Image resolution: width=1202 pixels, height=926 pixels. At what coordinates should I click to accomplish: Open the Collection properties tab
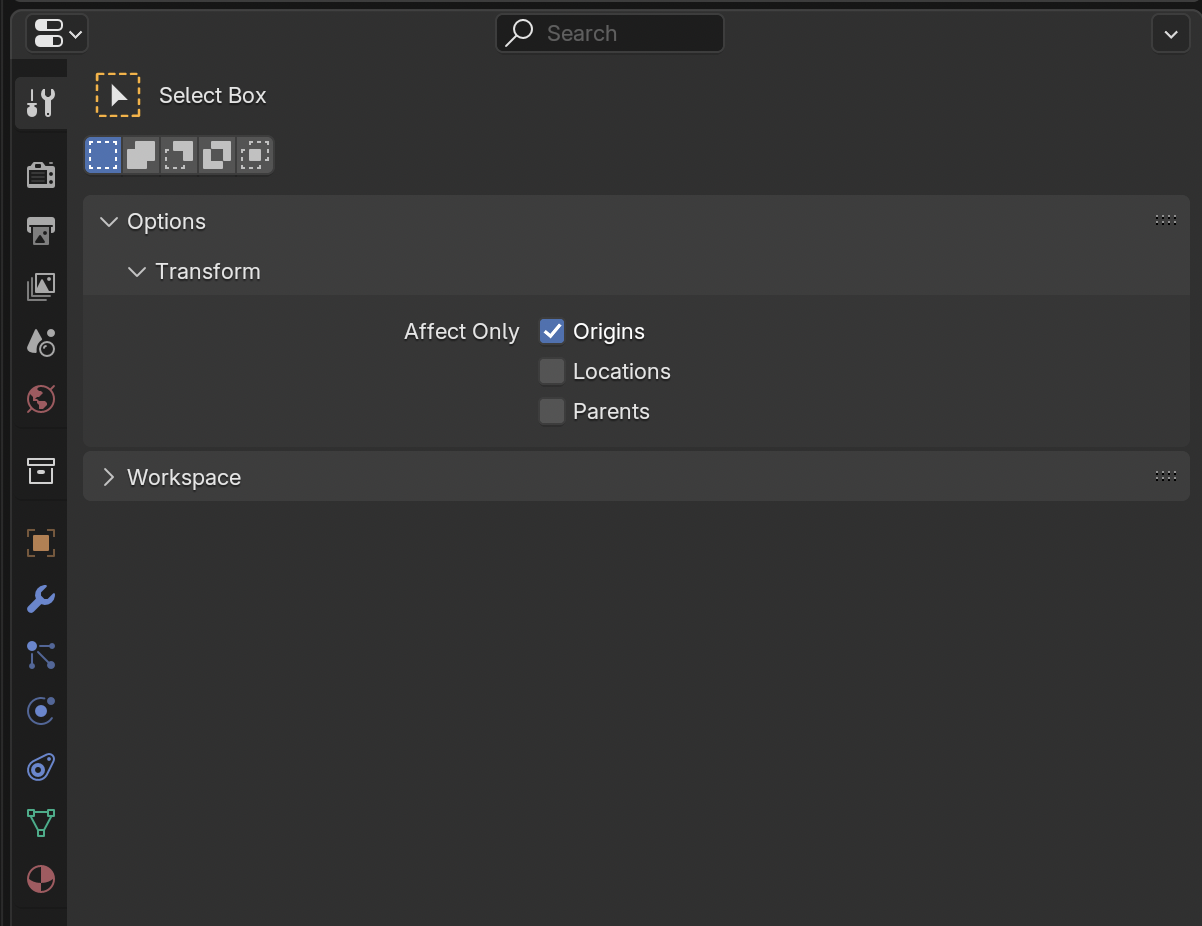point(41,470)
